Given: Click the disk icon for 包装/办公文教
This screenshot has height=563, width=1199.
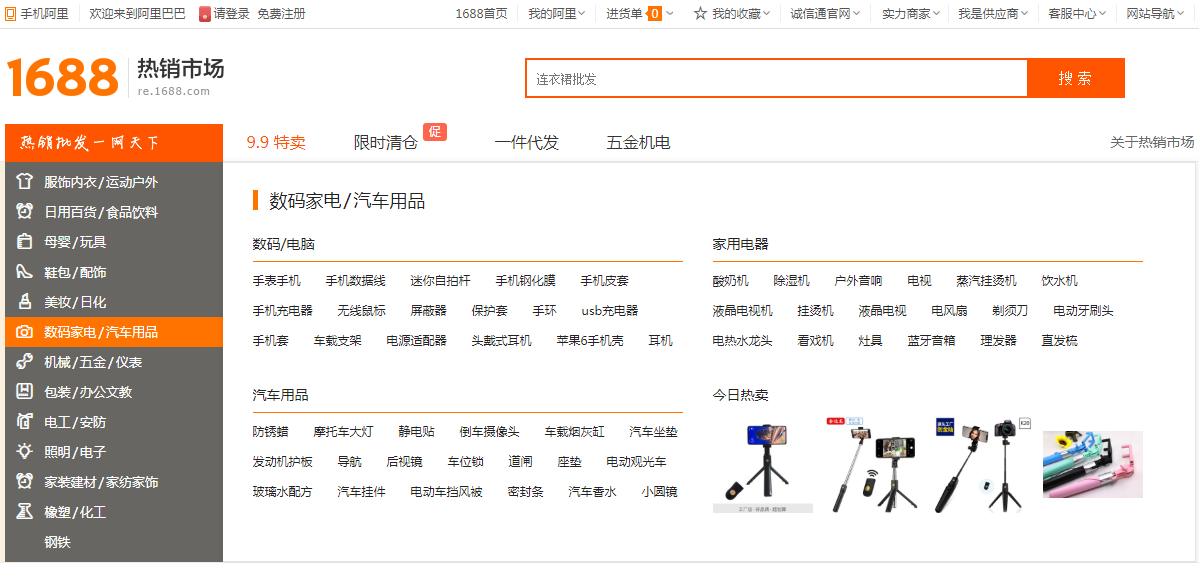Looking at the screenshot, I should pos(24,392).
